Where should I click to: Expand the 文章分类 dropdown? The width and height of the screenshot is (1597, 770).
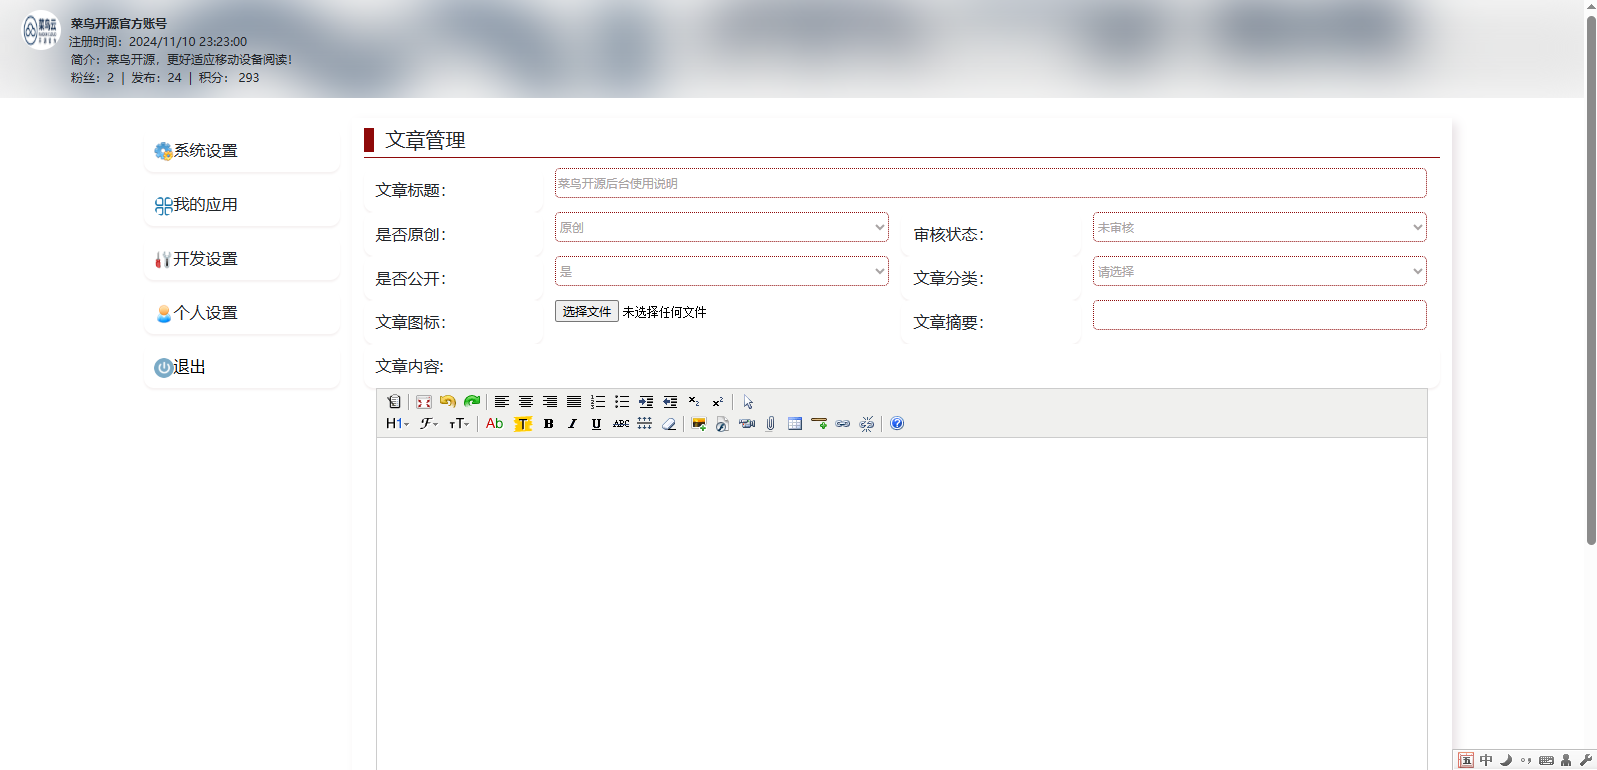click(1259, 271)
